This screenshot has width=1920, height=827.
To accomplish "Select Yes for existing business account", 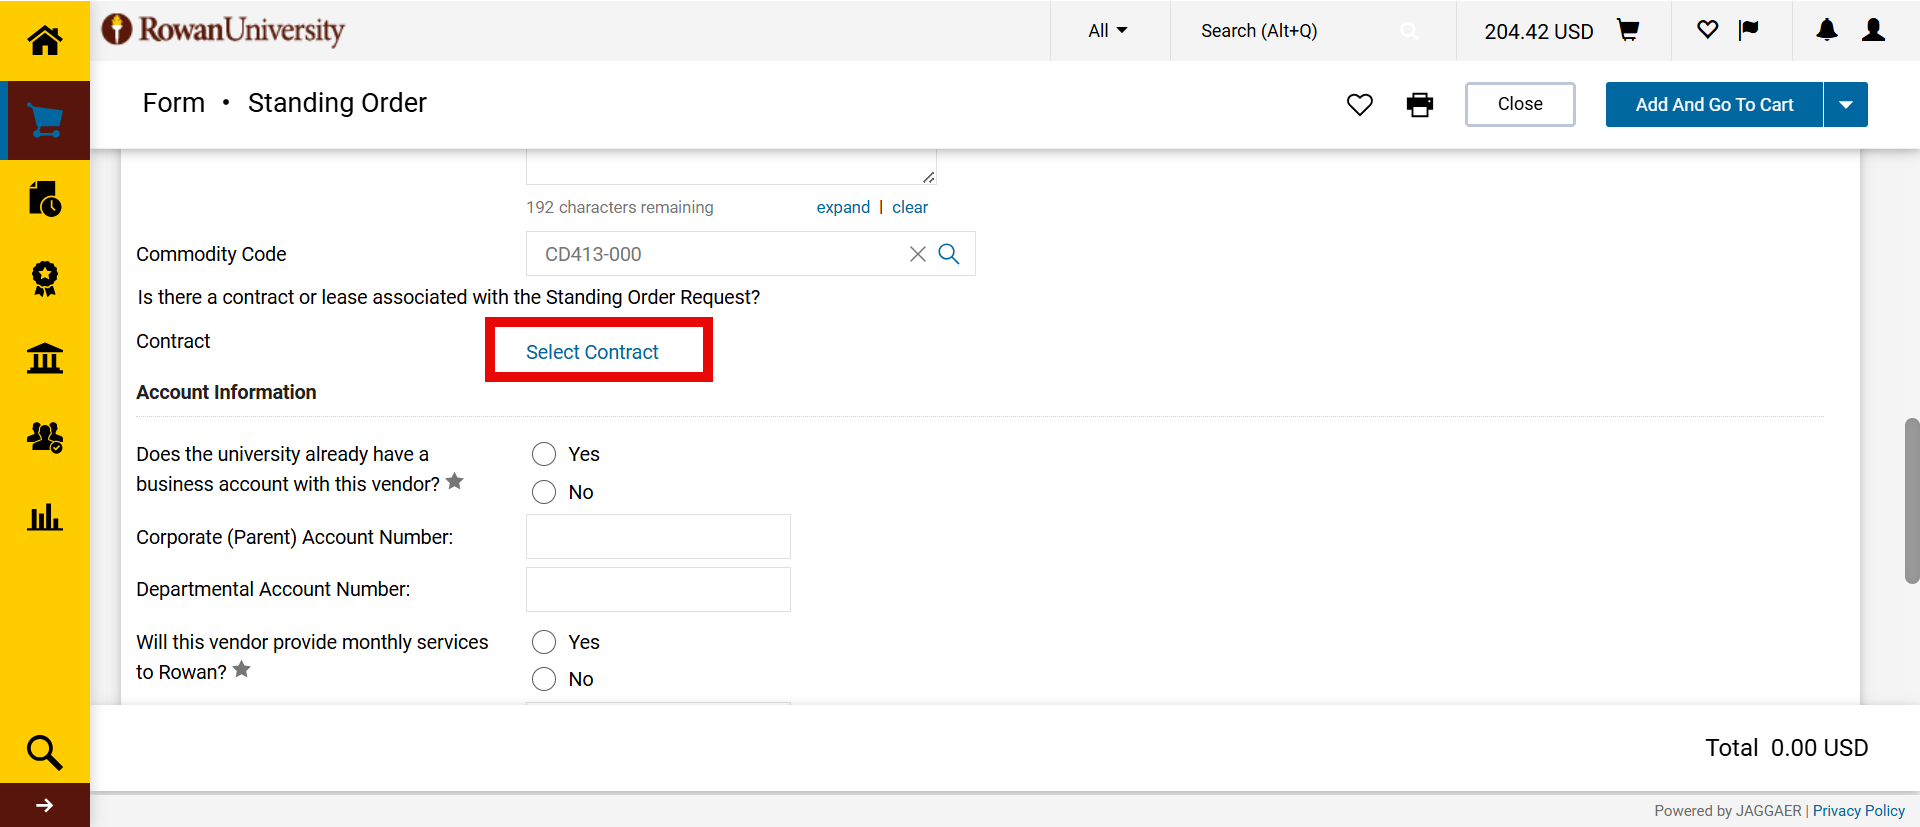I will click(x=544, y=454).
